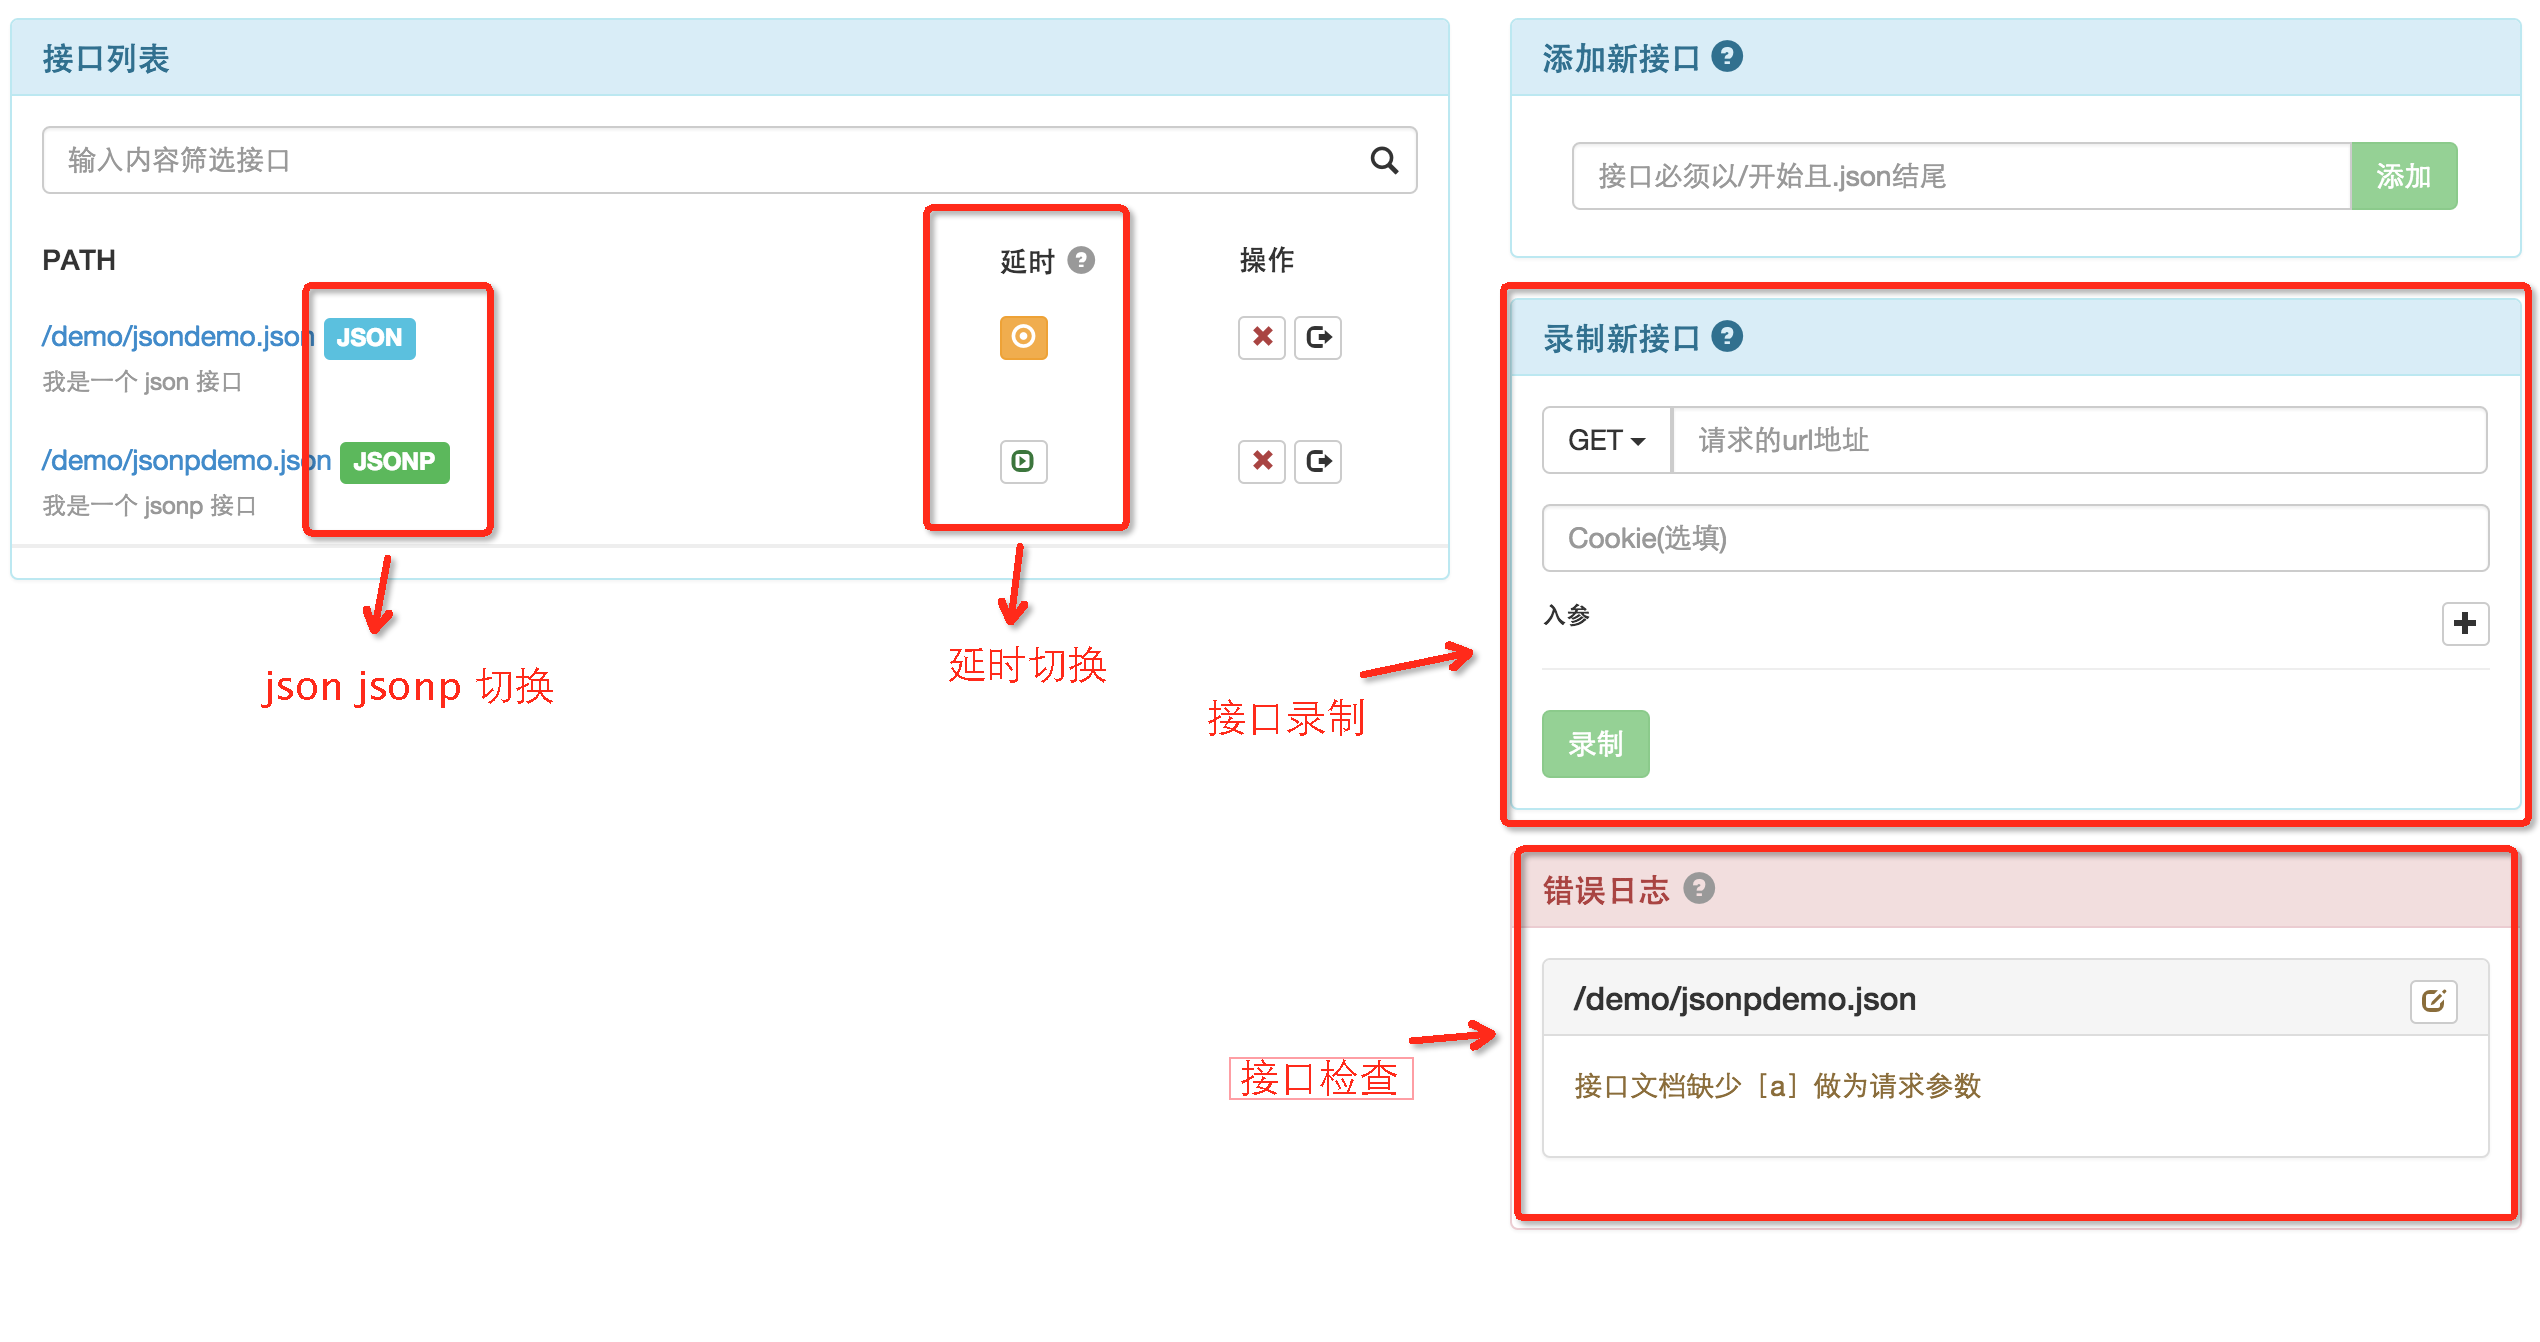Click the search magnifier icon in filter box
The image size is (2540, 1342).
pos(1383,160)
